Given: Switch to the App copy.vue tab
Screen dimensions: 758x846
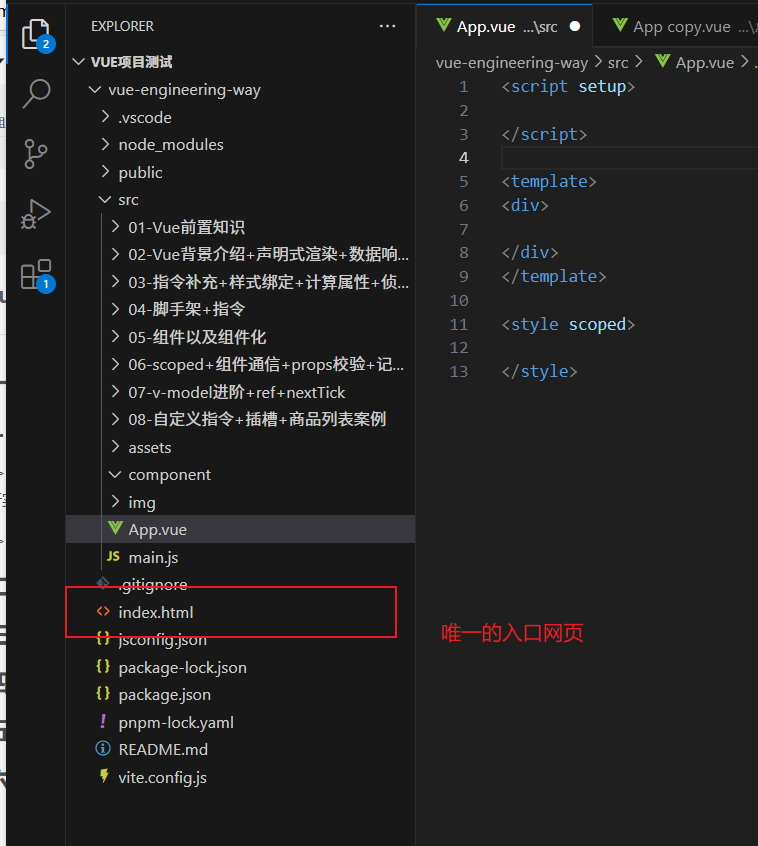Looking at the screenshot, I should 676,26.
